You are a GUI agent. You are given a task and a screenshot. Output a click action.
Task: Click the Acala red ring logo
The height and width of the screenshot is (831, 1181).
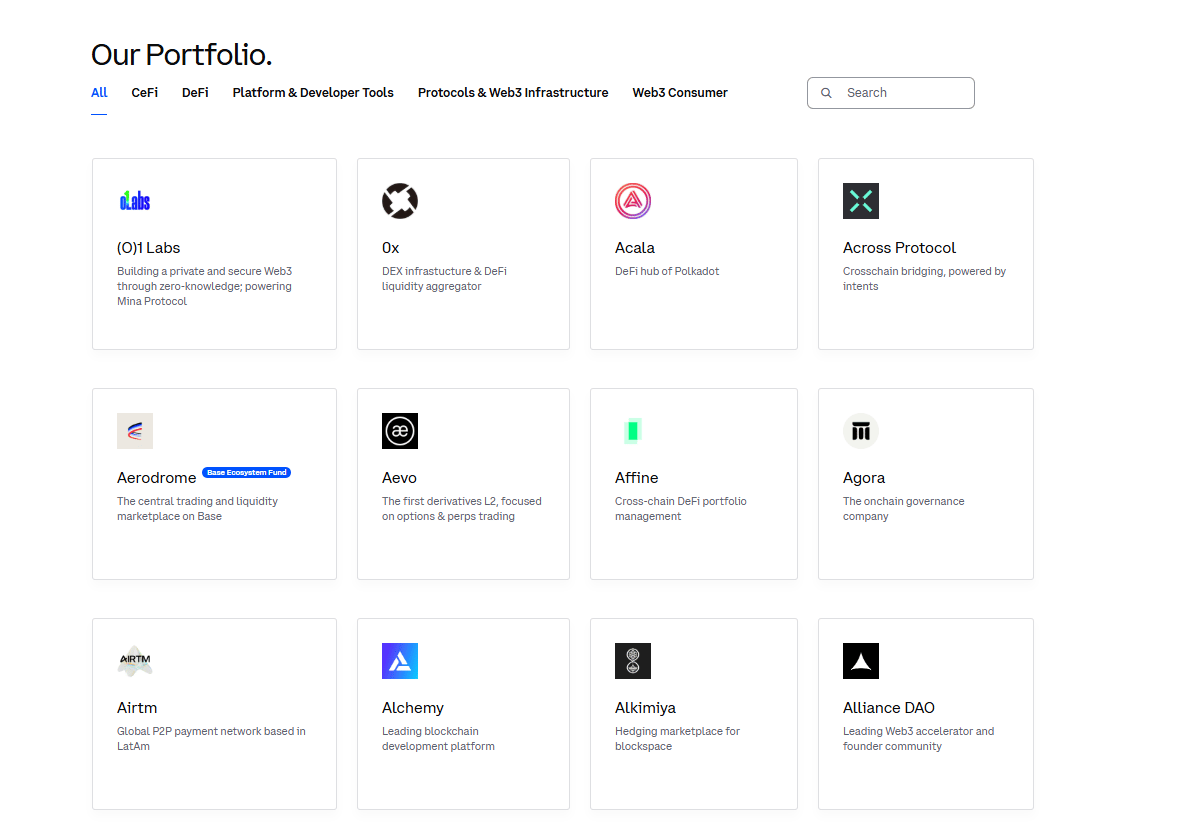pos(633,201)
